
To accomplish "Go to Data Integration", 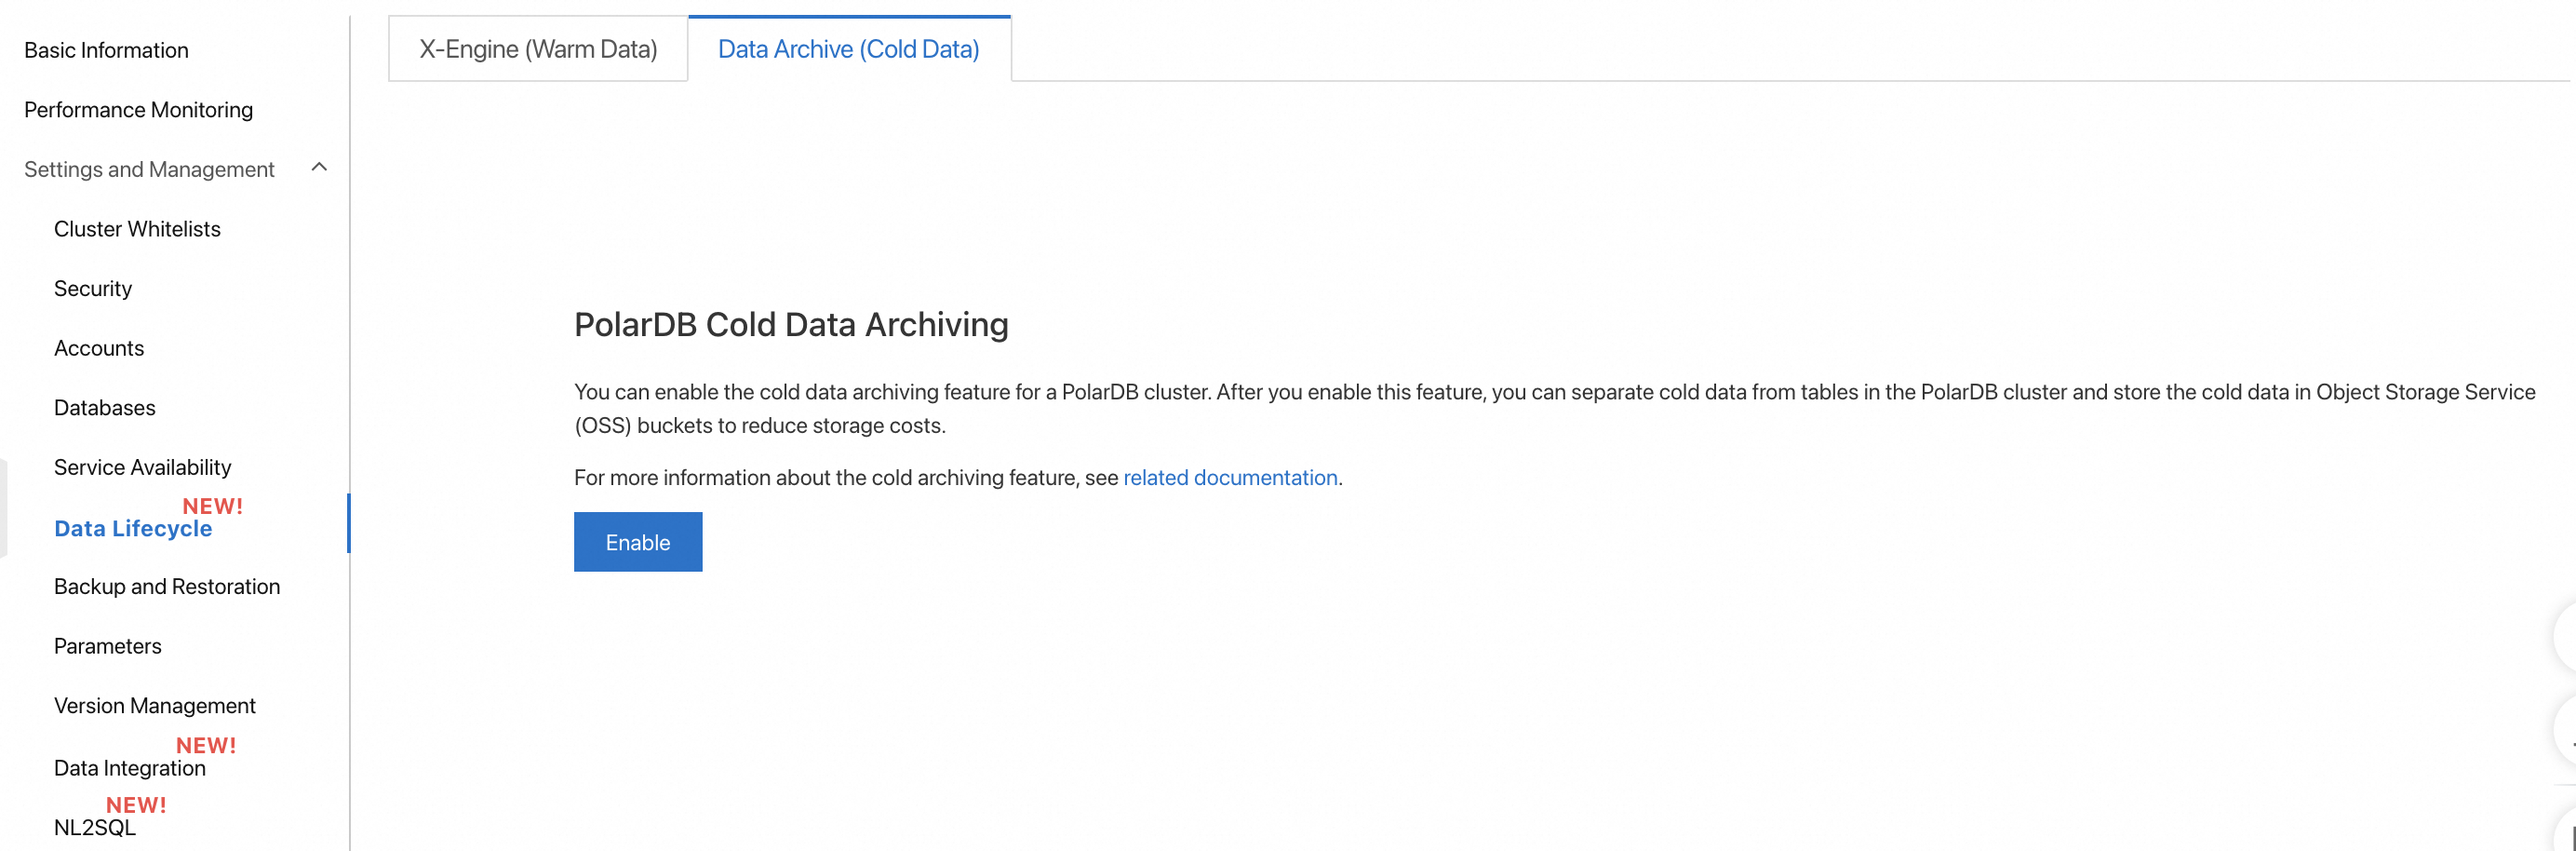I will tap(130, 768).
